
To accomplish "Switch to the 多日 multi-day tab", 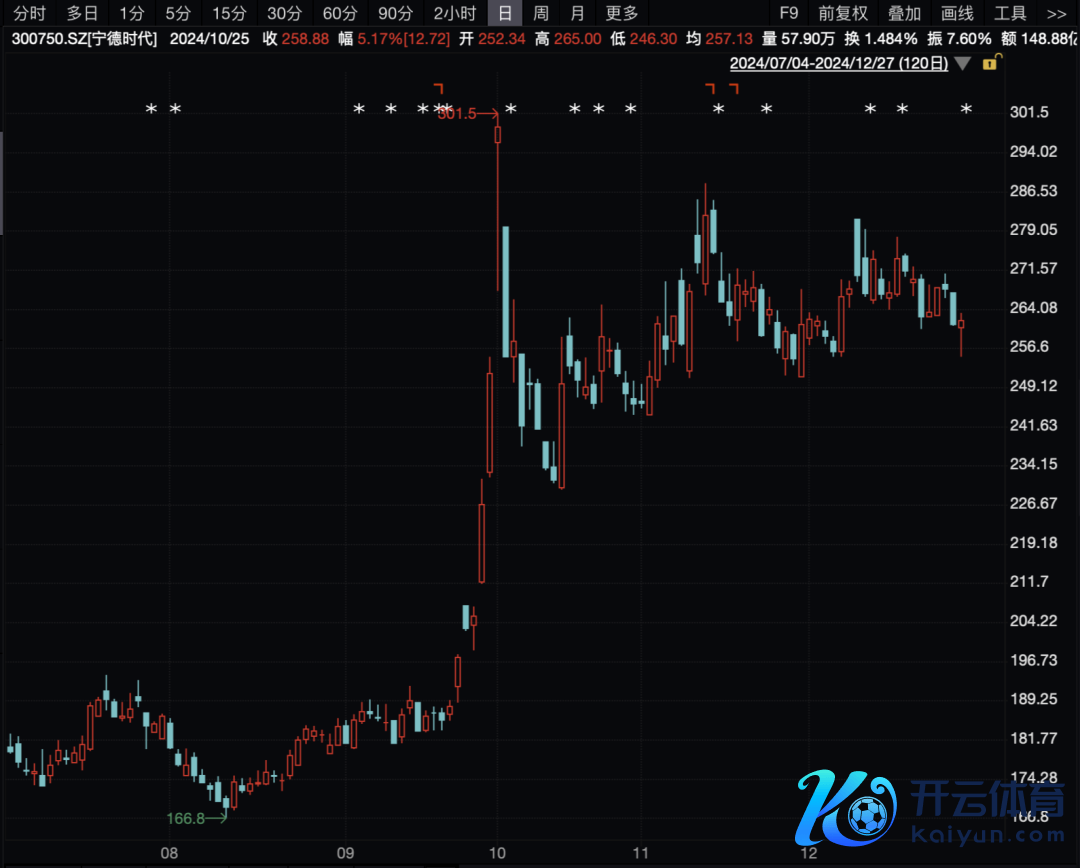I will point(83,13).
